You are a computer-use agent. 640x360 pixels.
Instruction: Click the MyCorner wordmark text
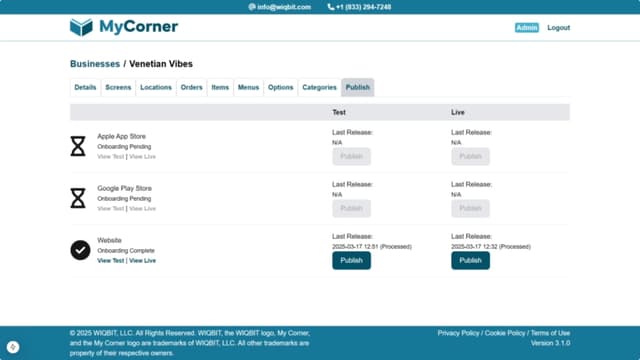click(x=139, y=27)
